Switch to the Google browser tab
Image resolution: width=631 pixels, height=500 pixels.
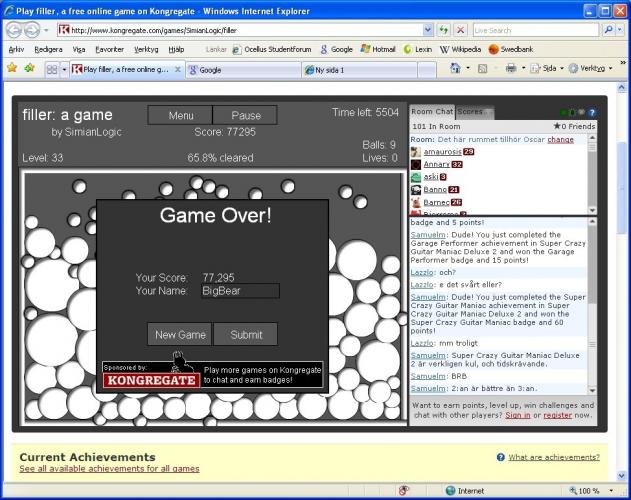[x=240, y=70]
